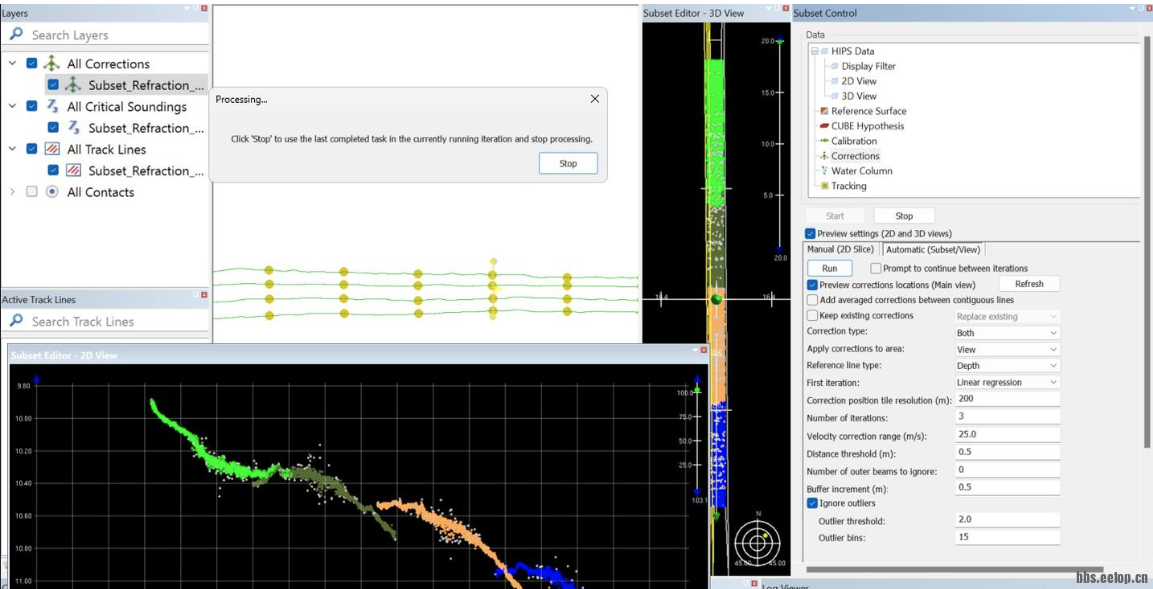
Task: Click the Refresh button
Action: (1029, 284)
